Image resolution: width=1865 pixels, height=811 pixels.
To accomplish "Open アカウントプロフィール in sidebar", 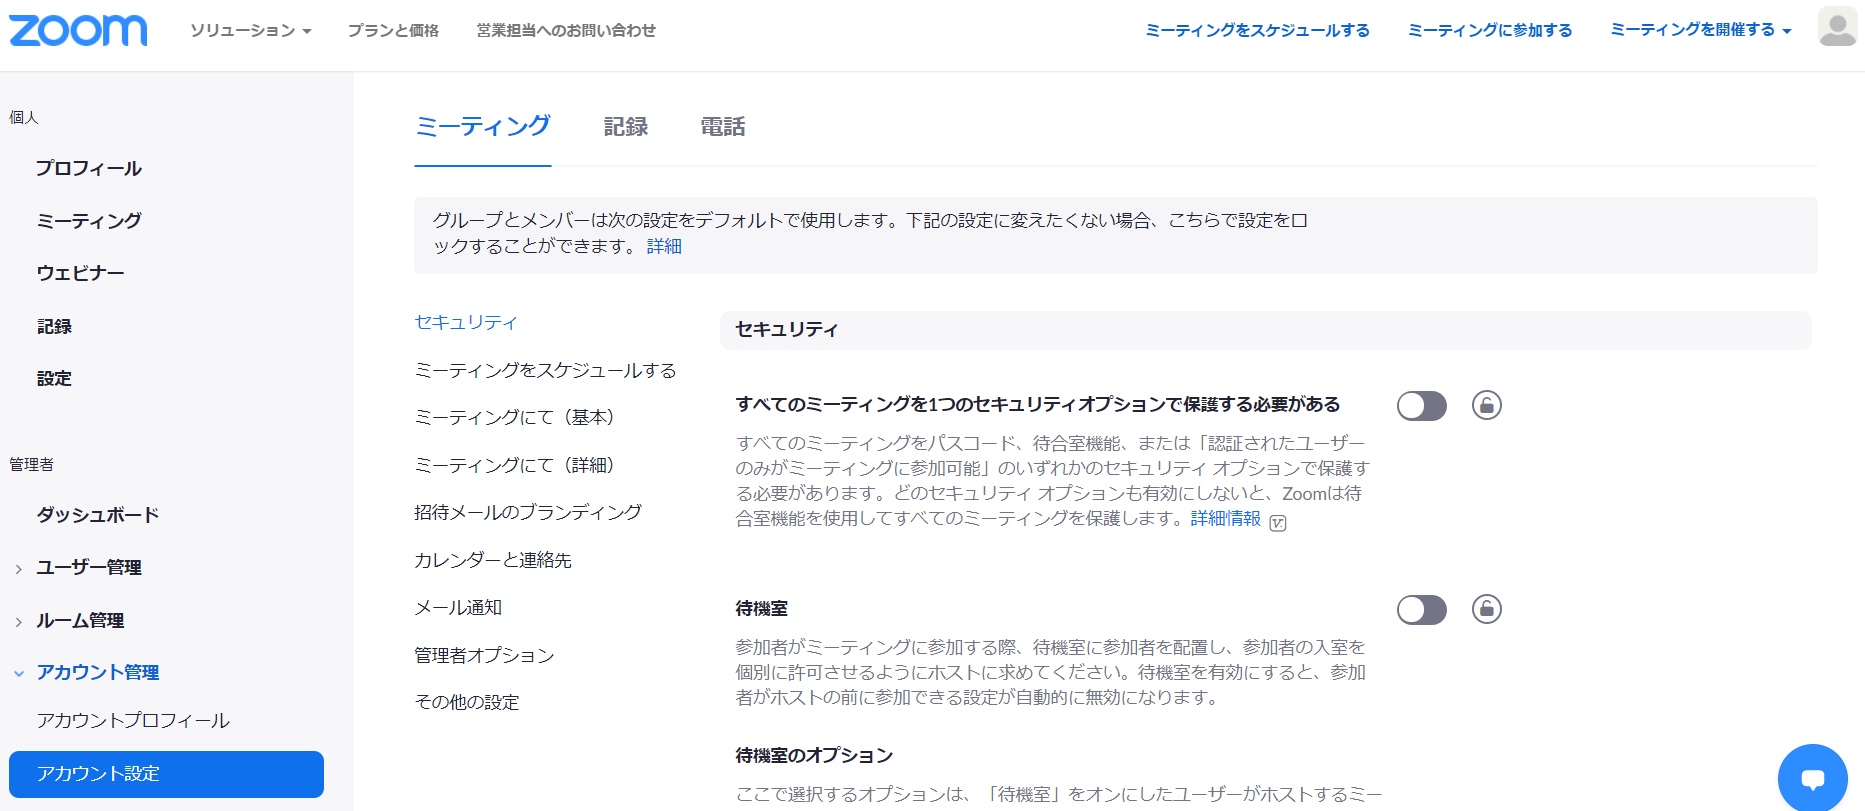I will pos(133,720).
